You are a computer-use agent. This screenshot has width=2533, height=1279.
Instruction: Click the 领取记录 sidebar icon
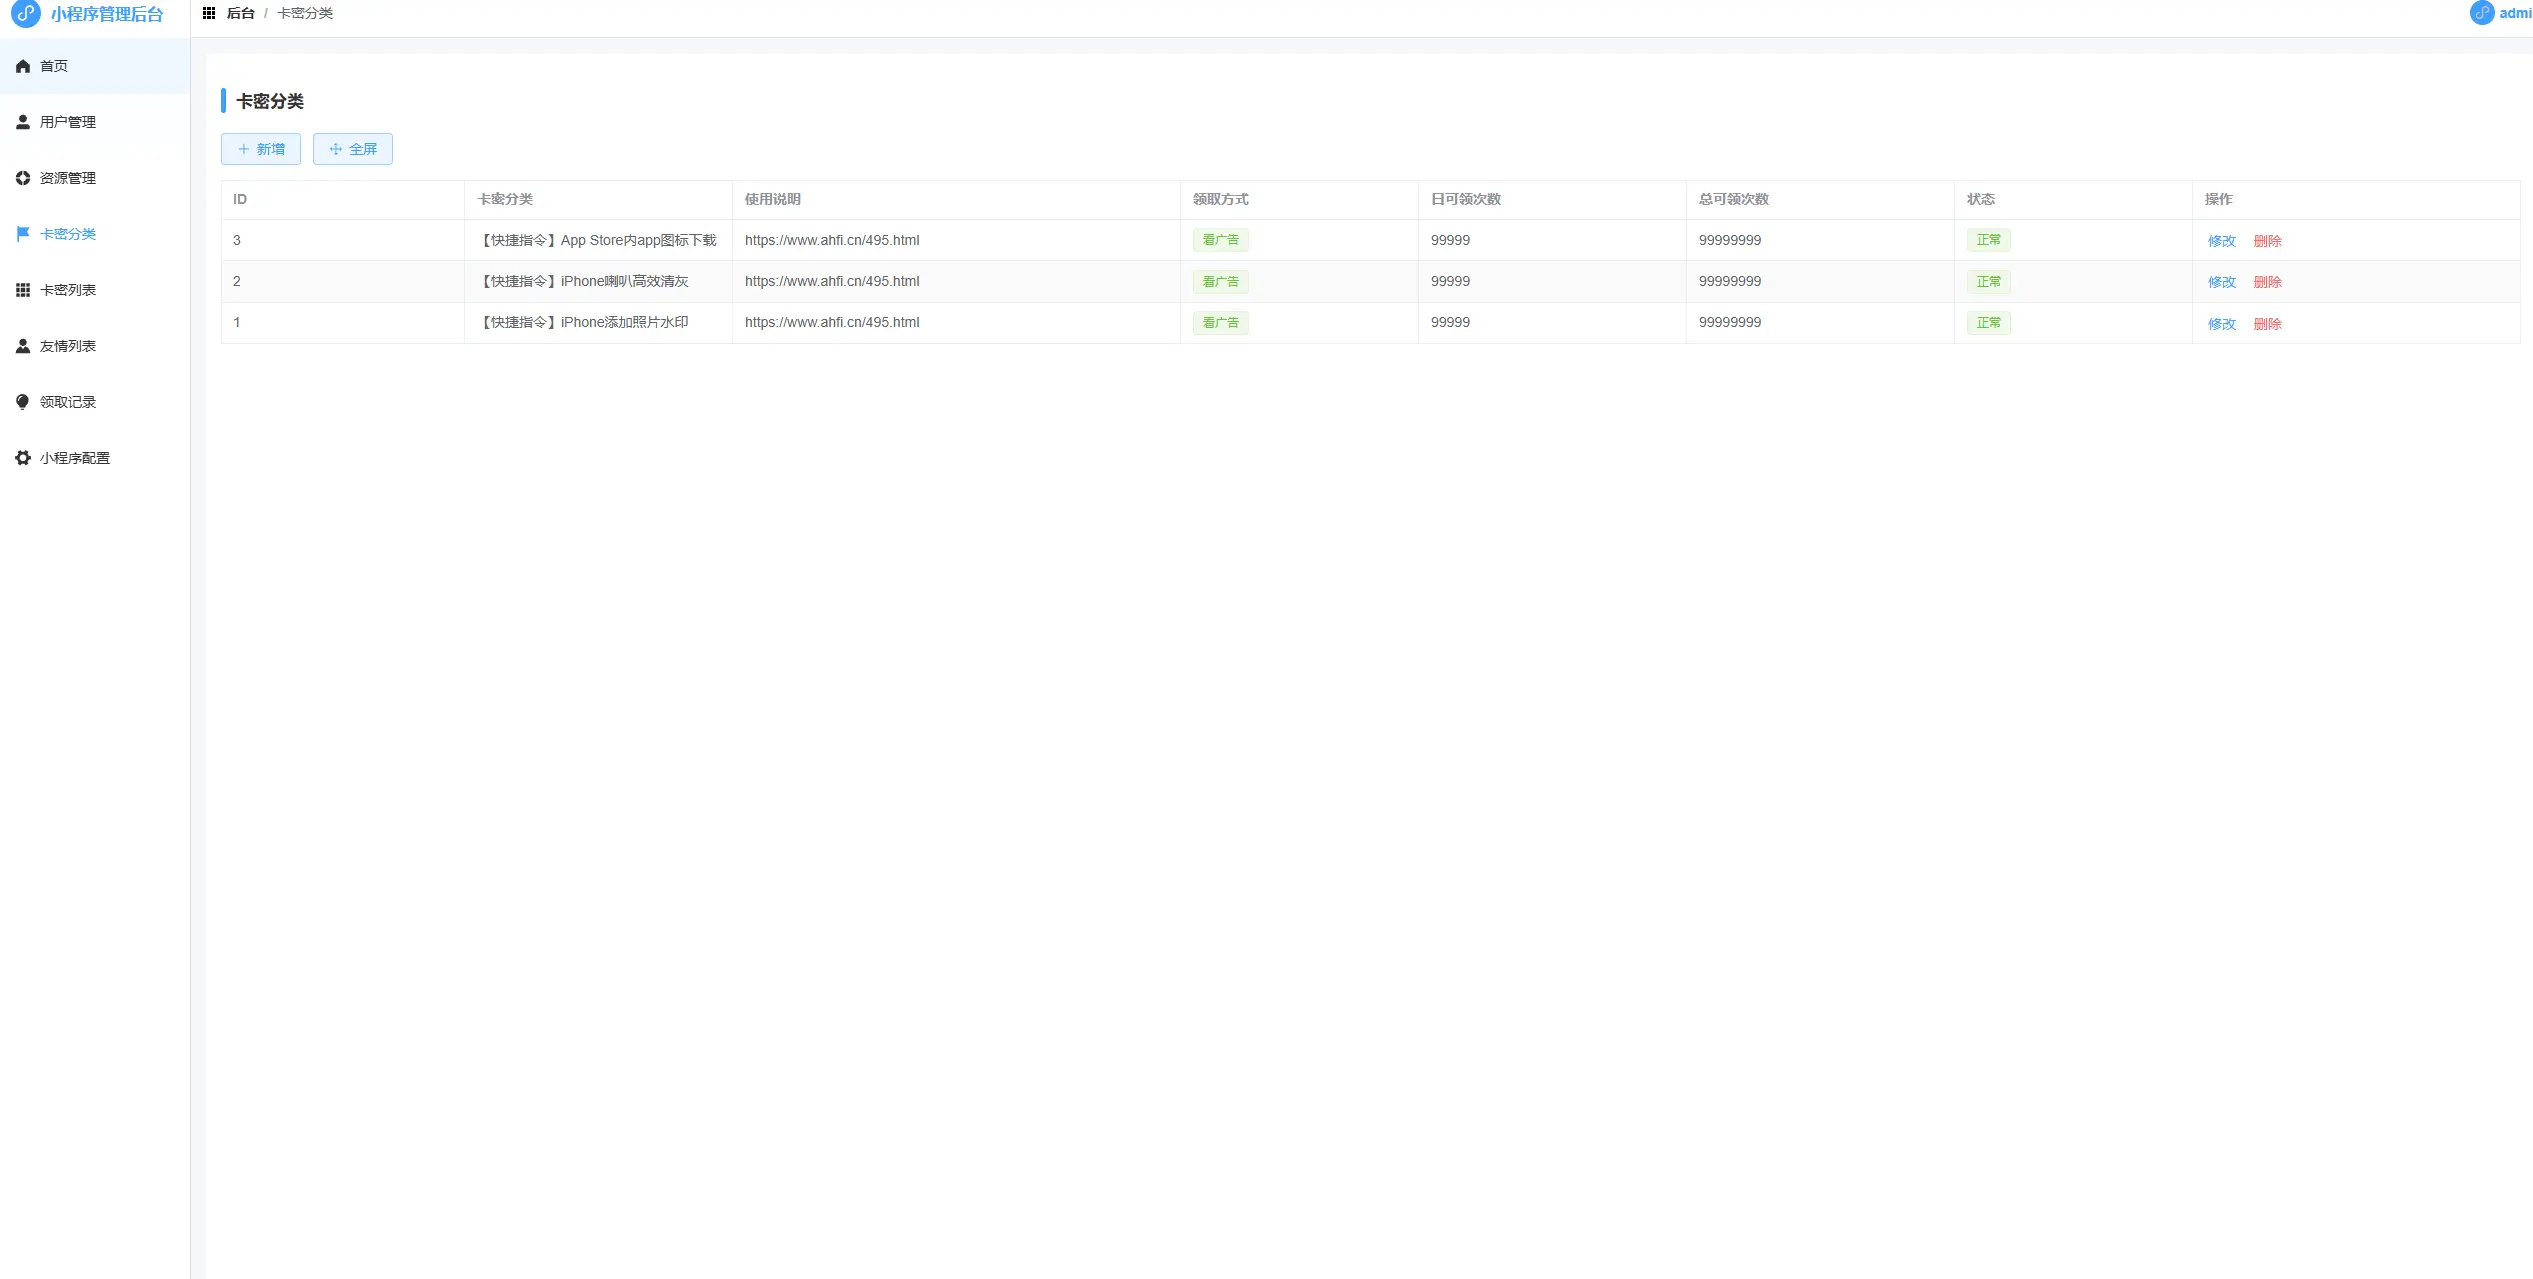pyautogui.click(x=23, y=402)
